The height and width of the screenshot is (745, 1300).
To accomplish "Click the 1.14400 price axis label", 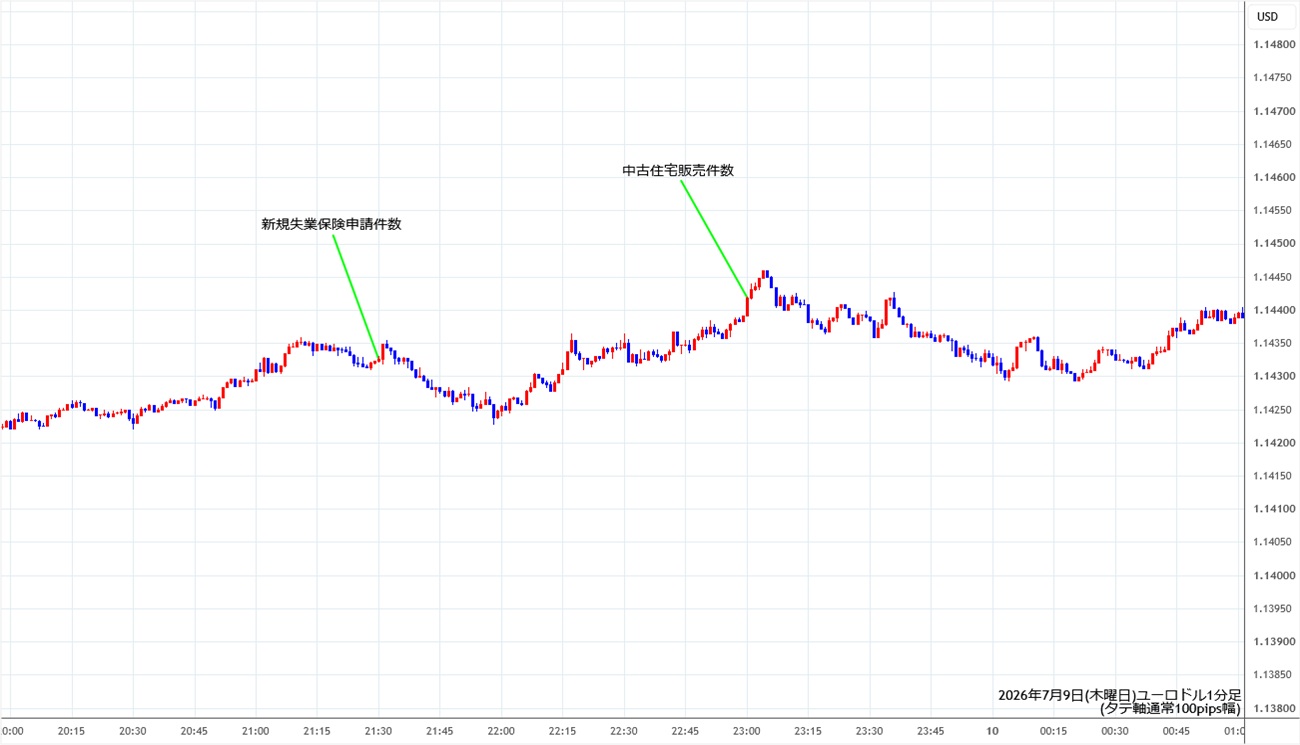I will (x=1273, y=310).
